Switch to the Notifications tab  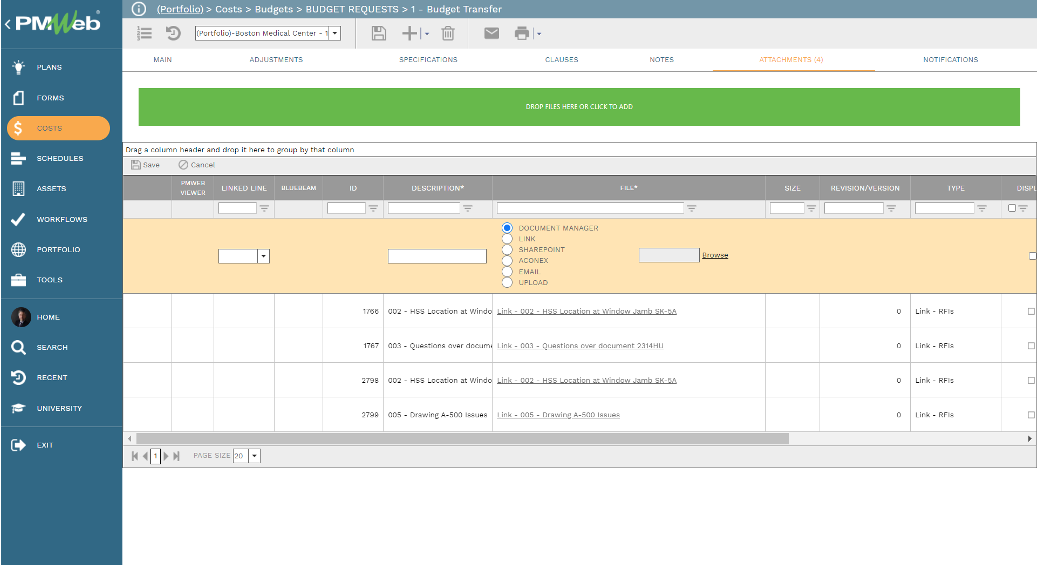951,60
